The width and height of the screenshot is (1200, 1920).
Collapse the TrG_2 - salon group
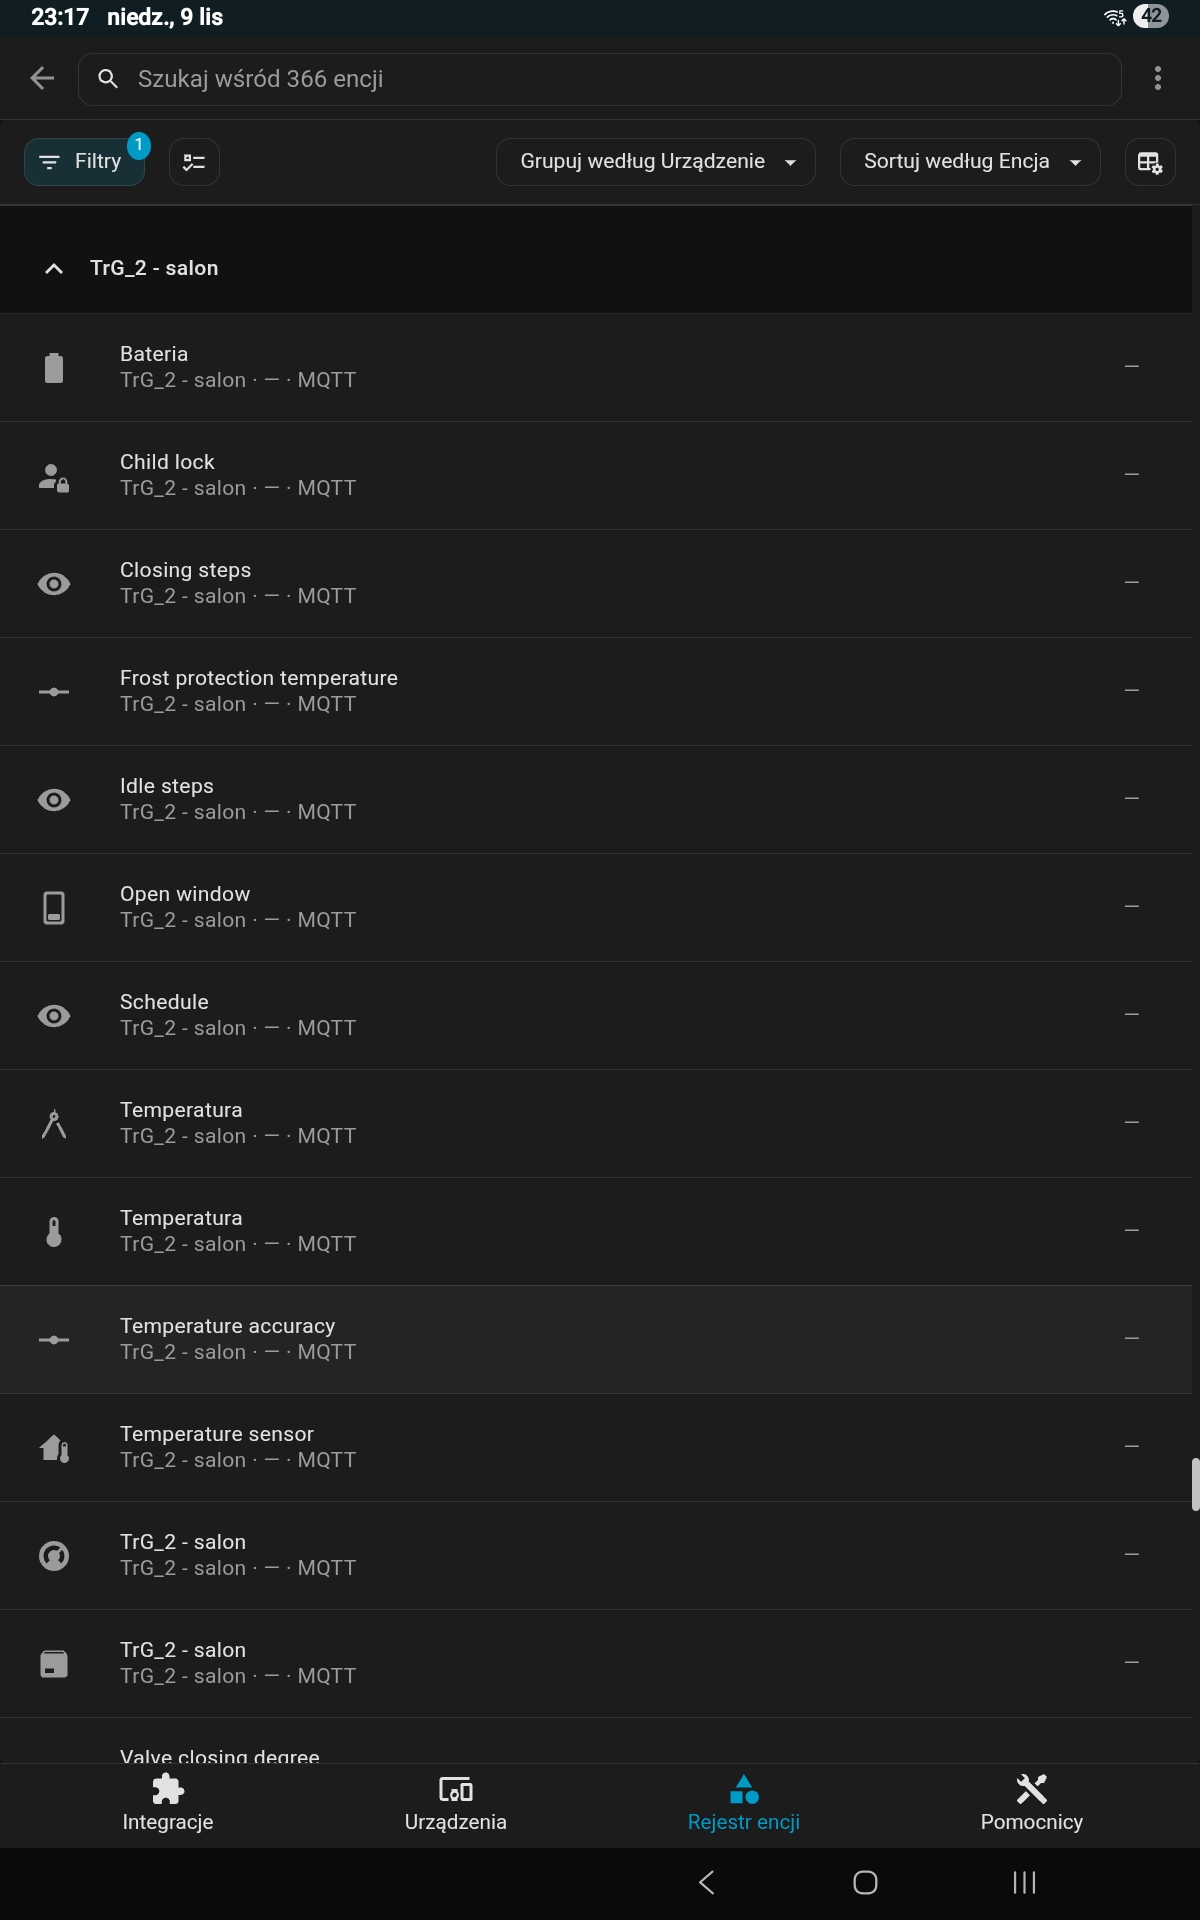point(54,268)
